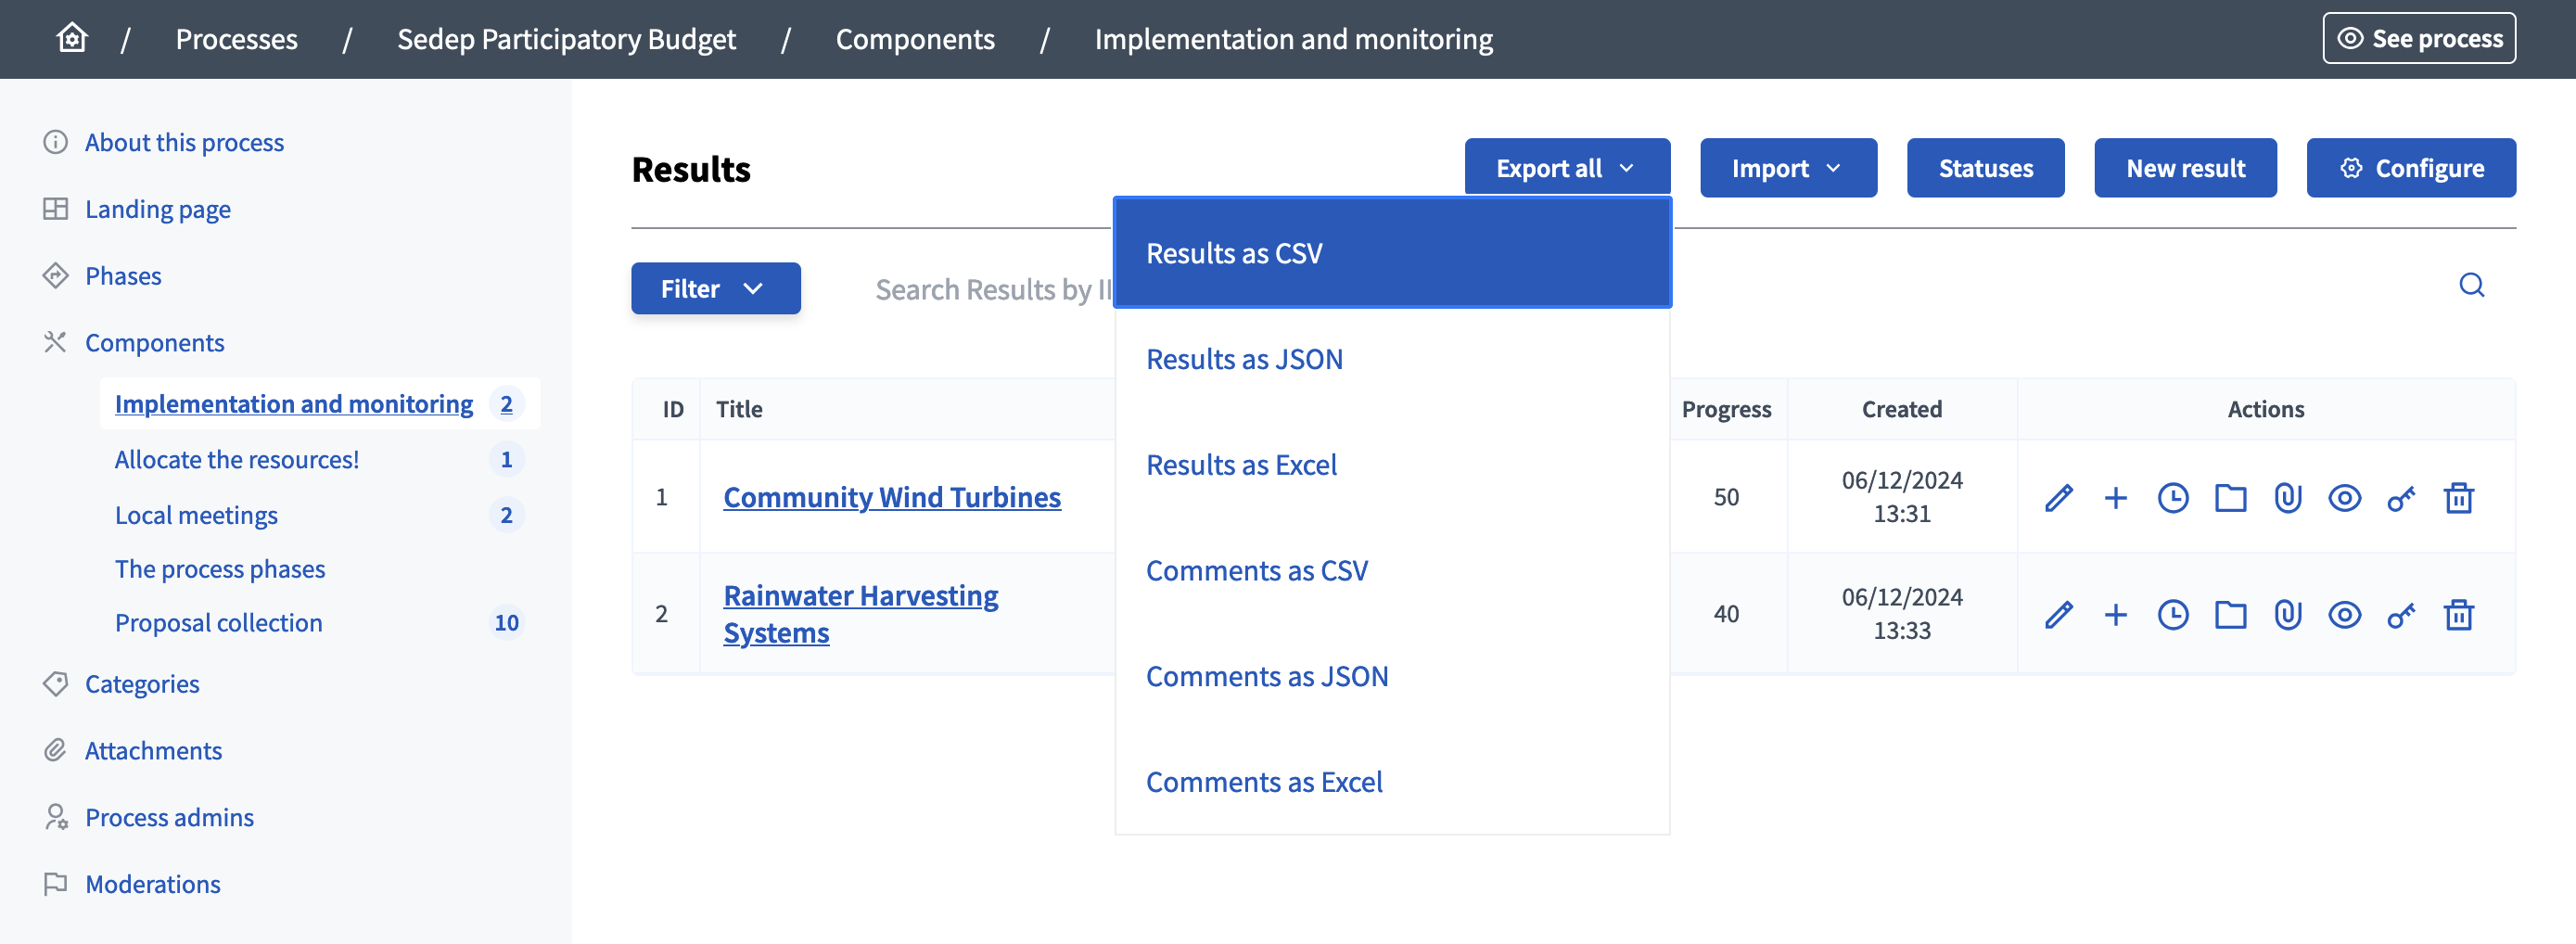Manage permissions for Rainwater Harvesting Systems
The image size is (2576, 944).
point(2401,614)
